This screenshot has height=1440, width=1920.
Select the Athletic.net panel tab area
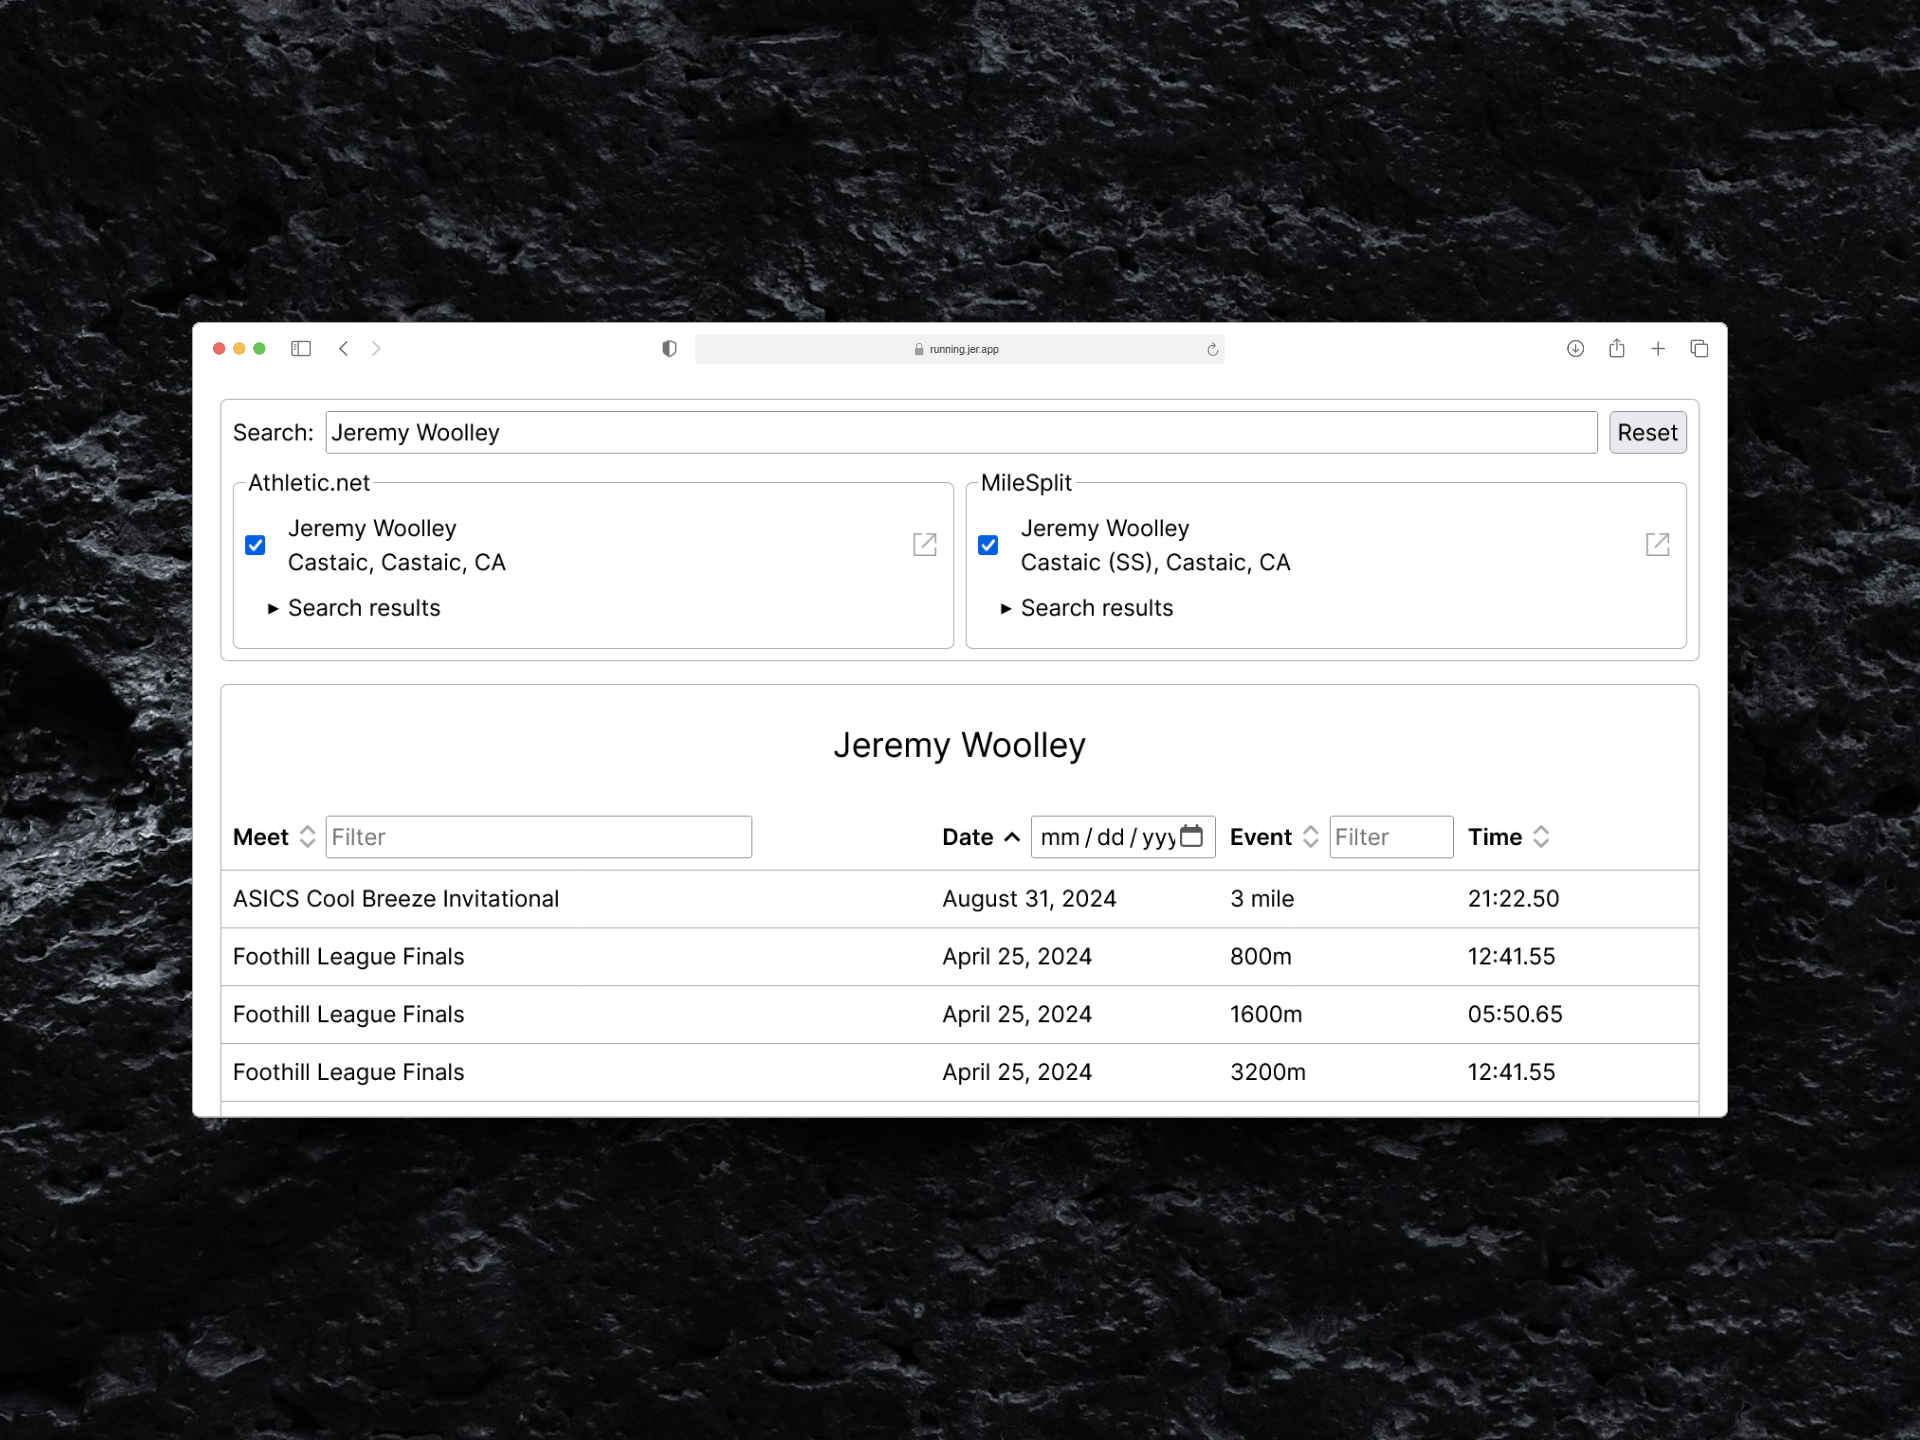(308, 483)
